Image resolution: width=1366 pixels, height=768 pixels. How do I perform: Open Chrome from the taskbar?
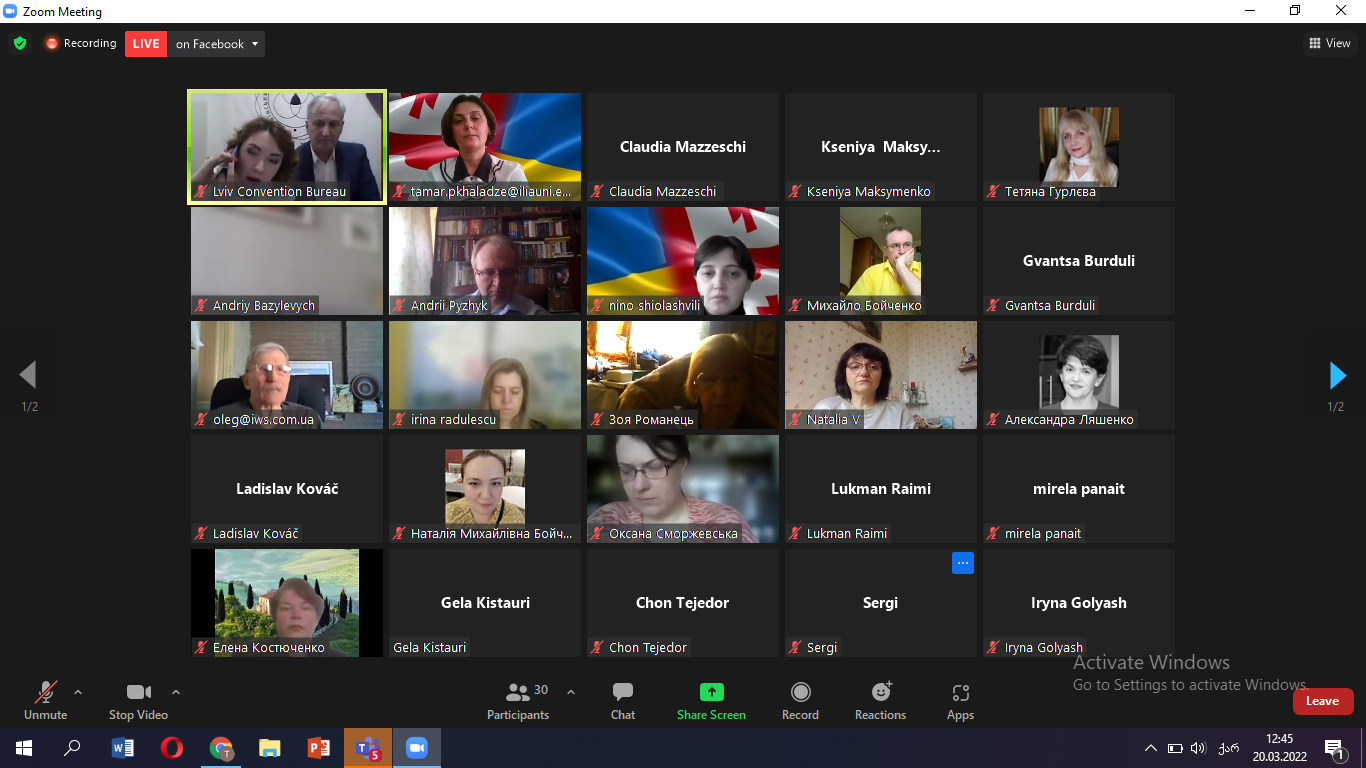click(x=221, y=748)
